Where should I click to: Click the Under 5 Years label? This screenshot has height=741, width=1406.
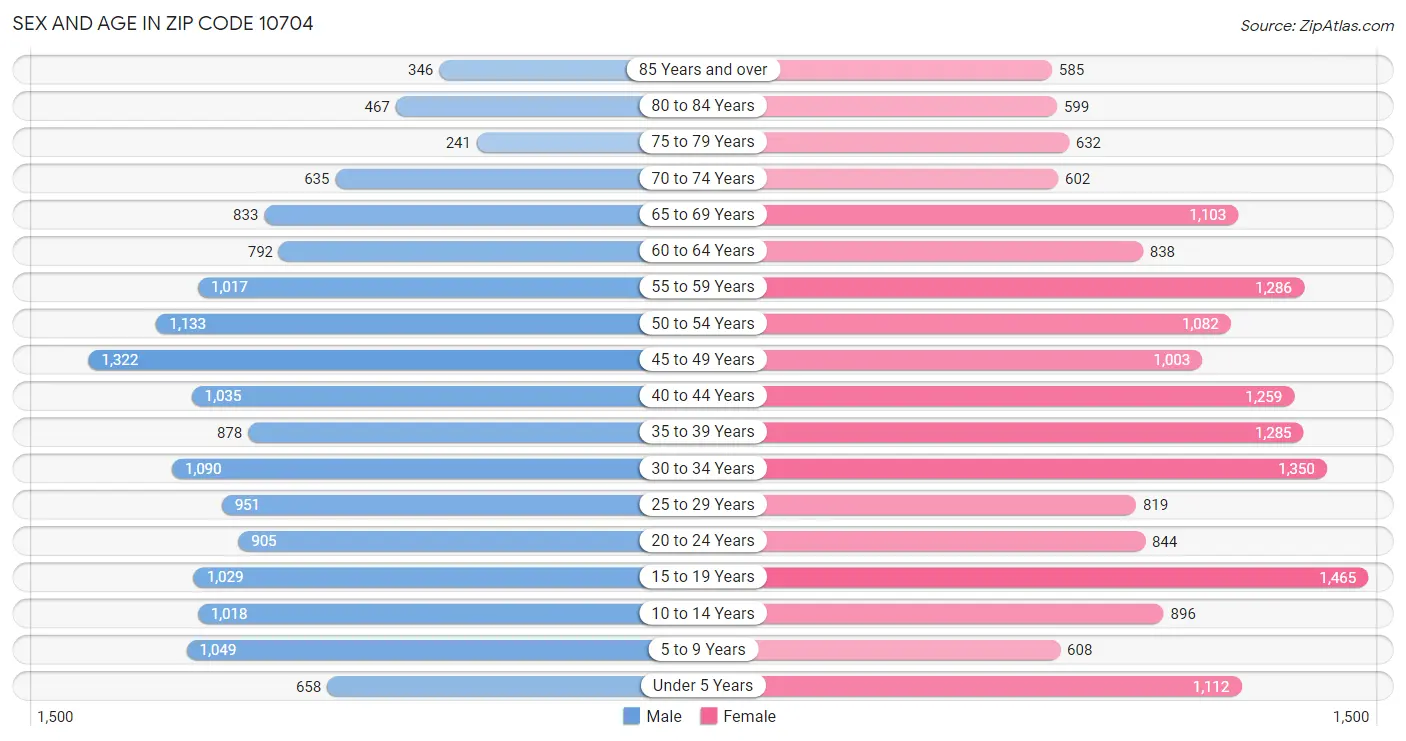click(x=703, y=686)
